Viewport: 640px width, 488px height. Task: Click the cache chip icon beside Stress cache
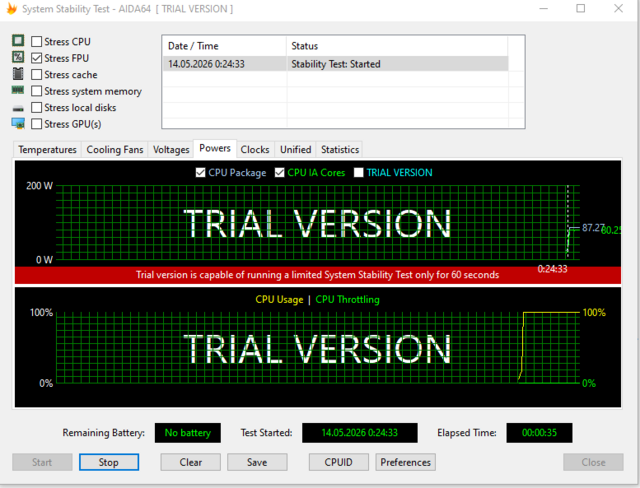tap(18, 74)
